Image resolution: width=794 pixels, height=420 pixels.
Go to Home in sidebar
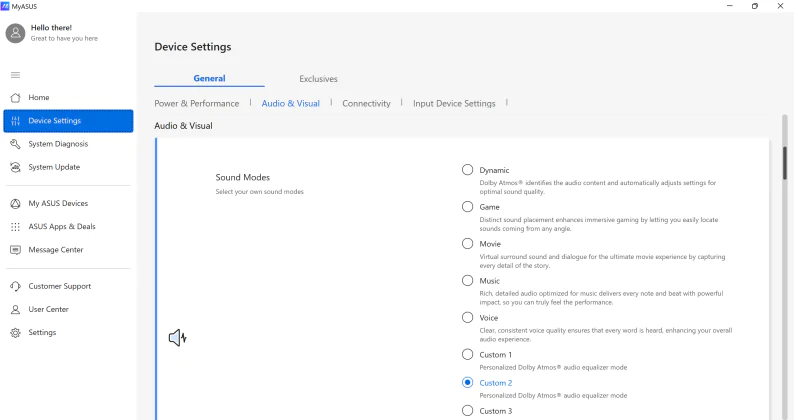point(68,97)
